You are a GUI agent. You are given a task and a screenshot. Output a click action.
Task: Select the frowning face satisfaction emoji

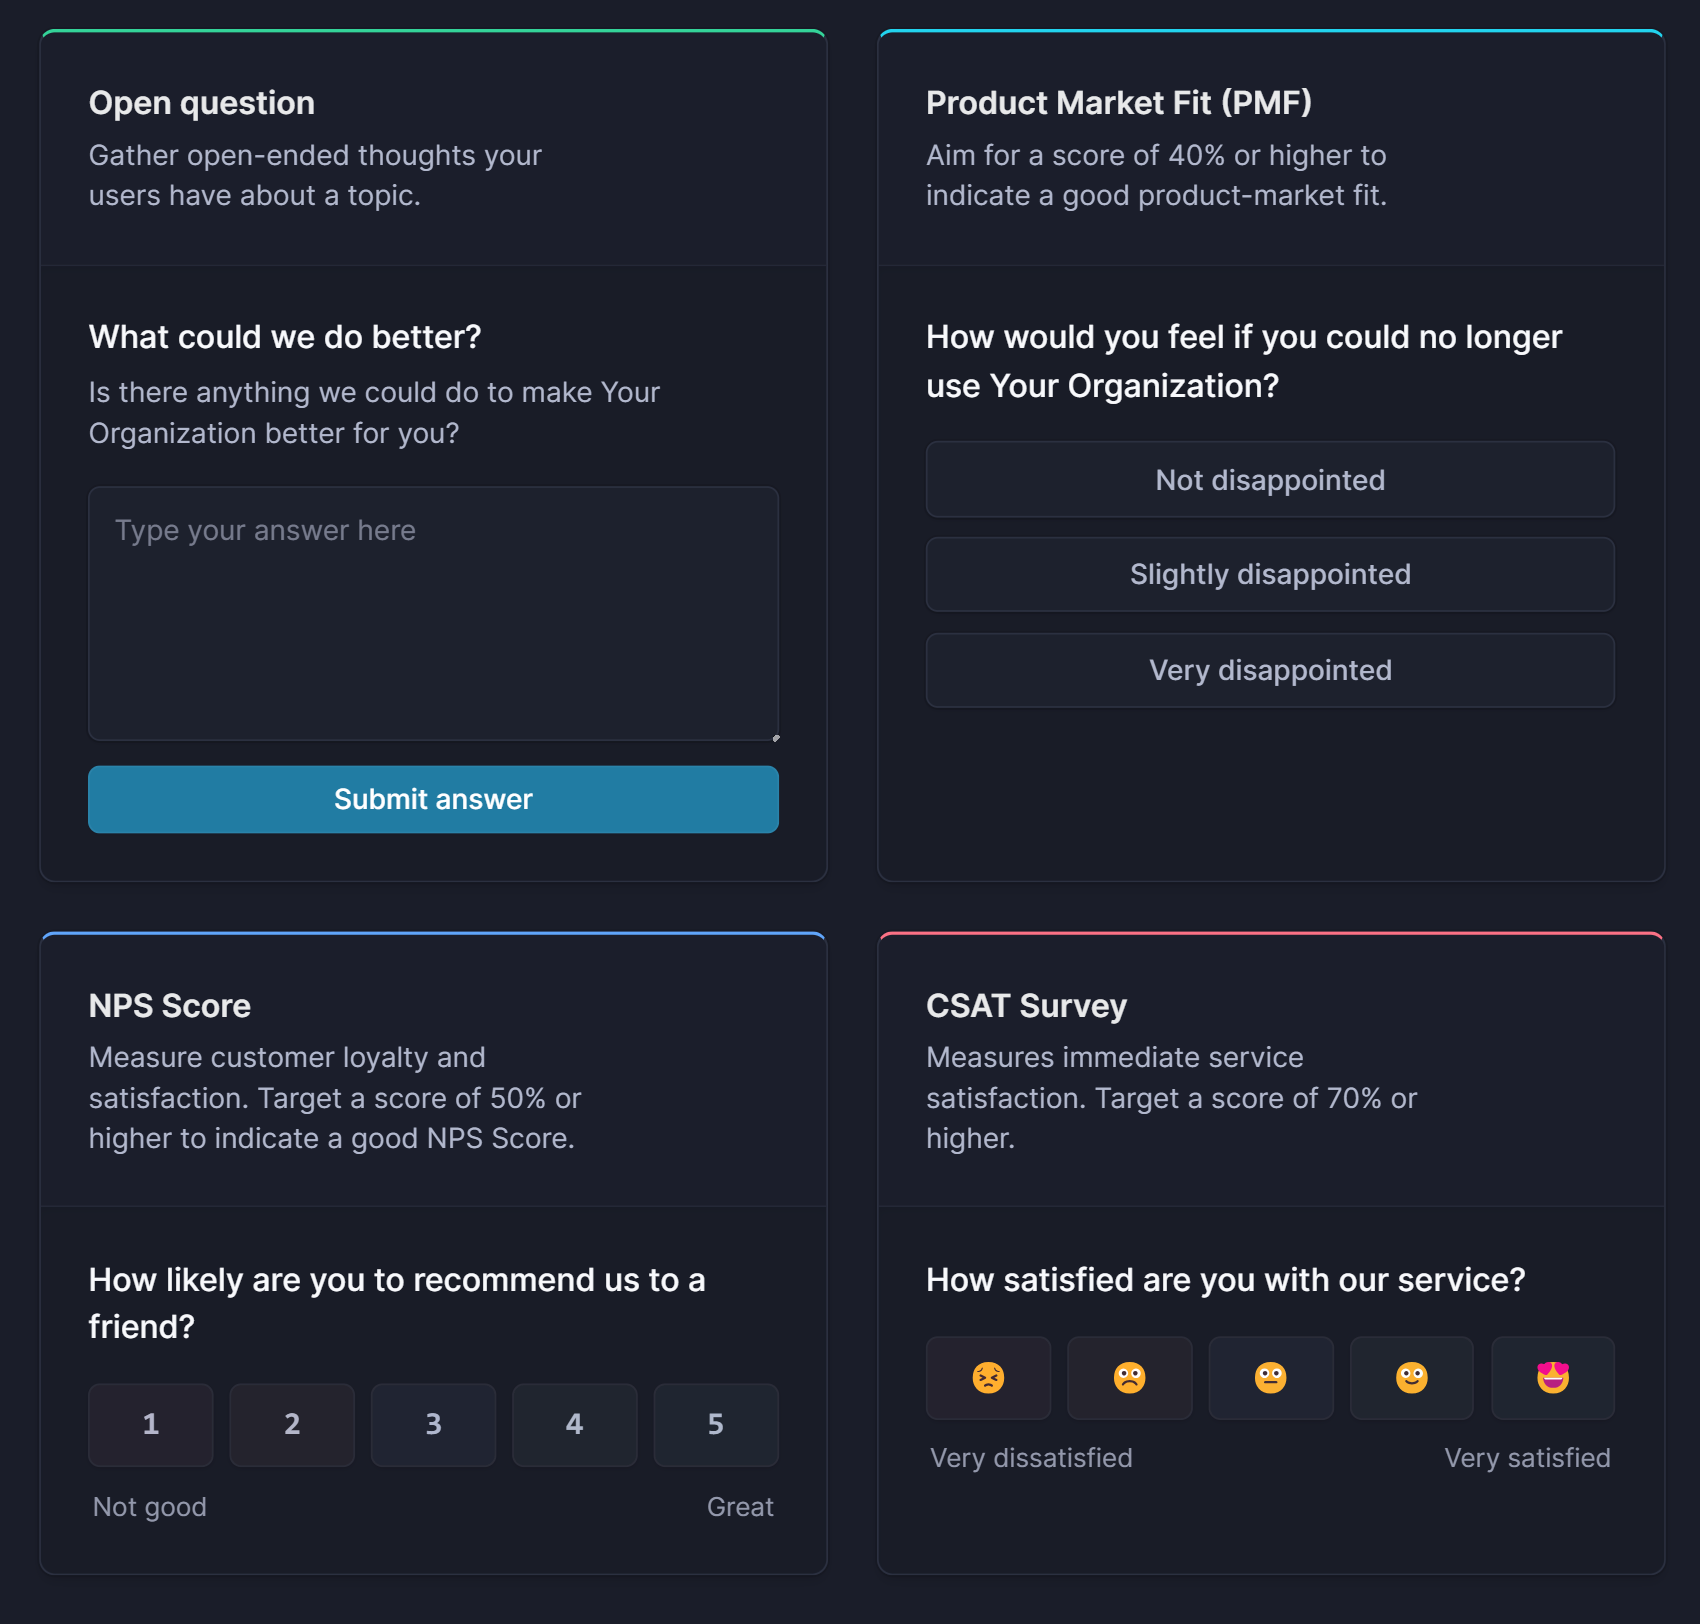tap(1129, 1378)
